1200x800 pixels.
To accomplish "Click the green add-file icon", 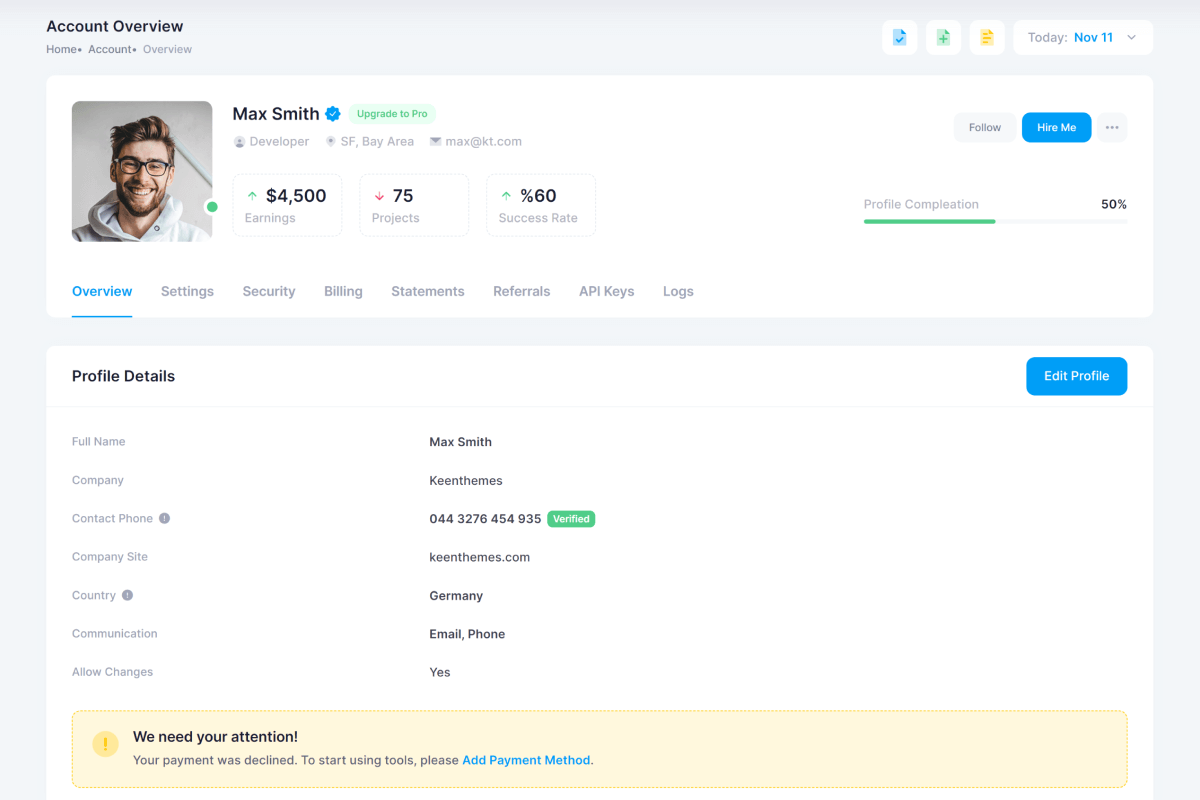I will tap(943, 38).
